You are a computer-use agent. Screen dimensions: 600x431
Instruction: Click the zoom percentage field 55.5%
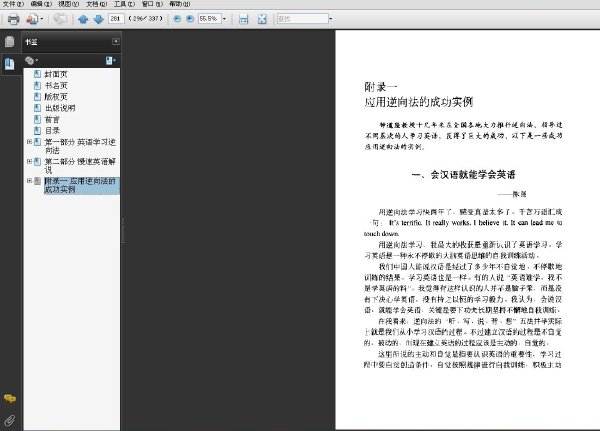click(x=209, y=18)
